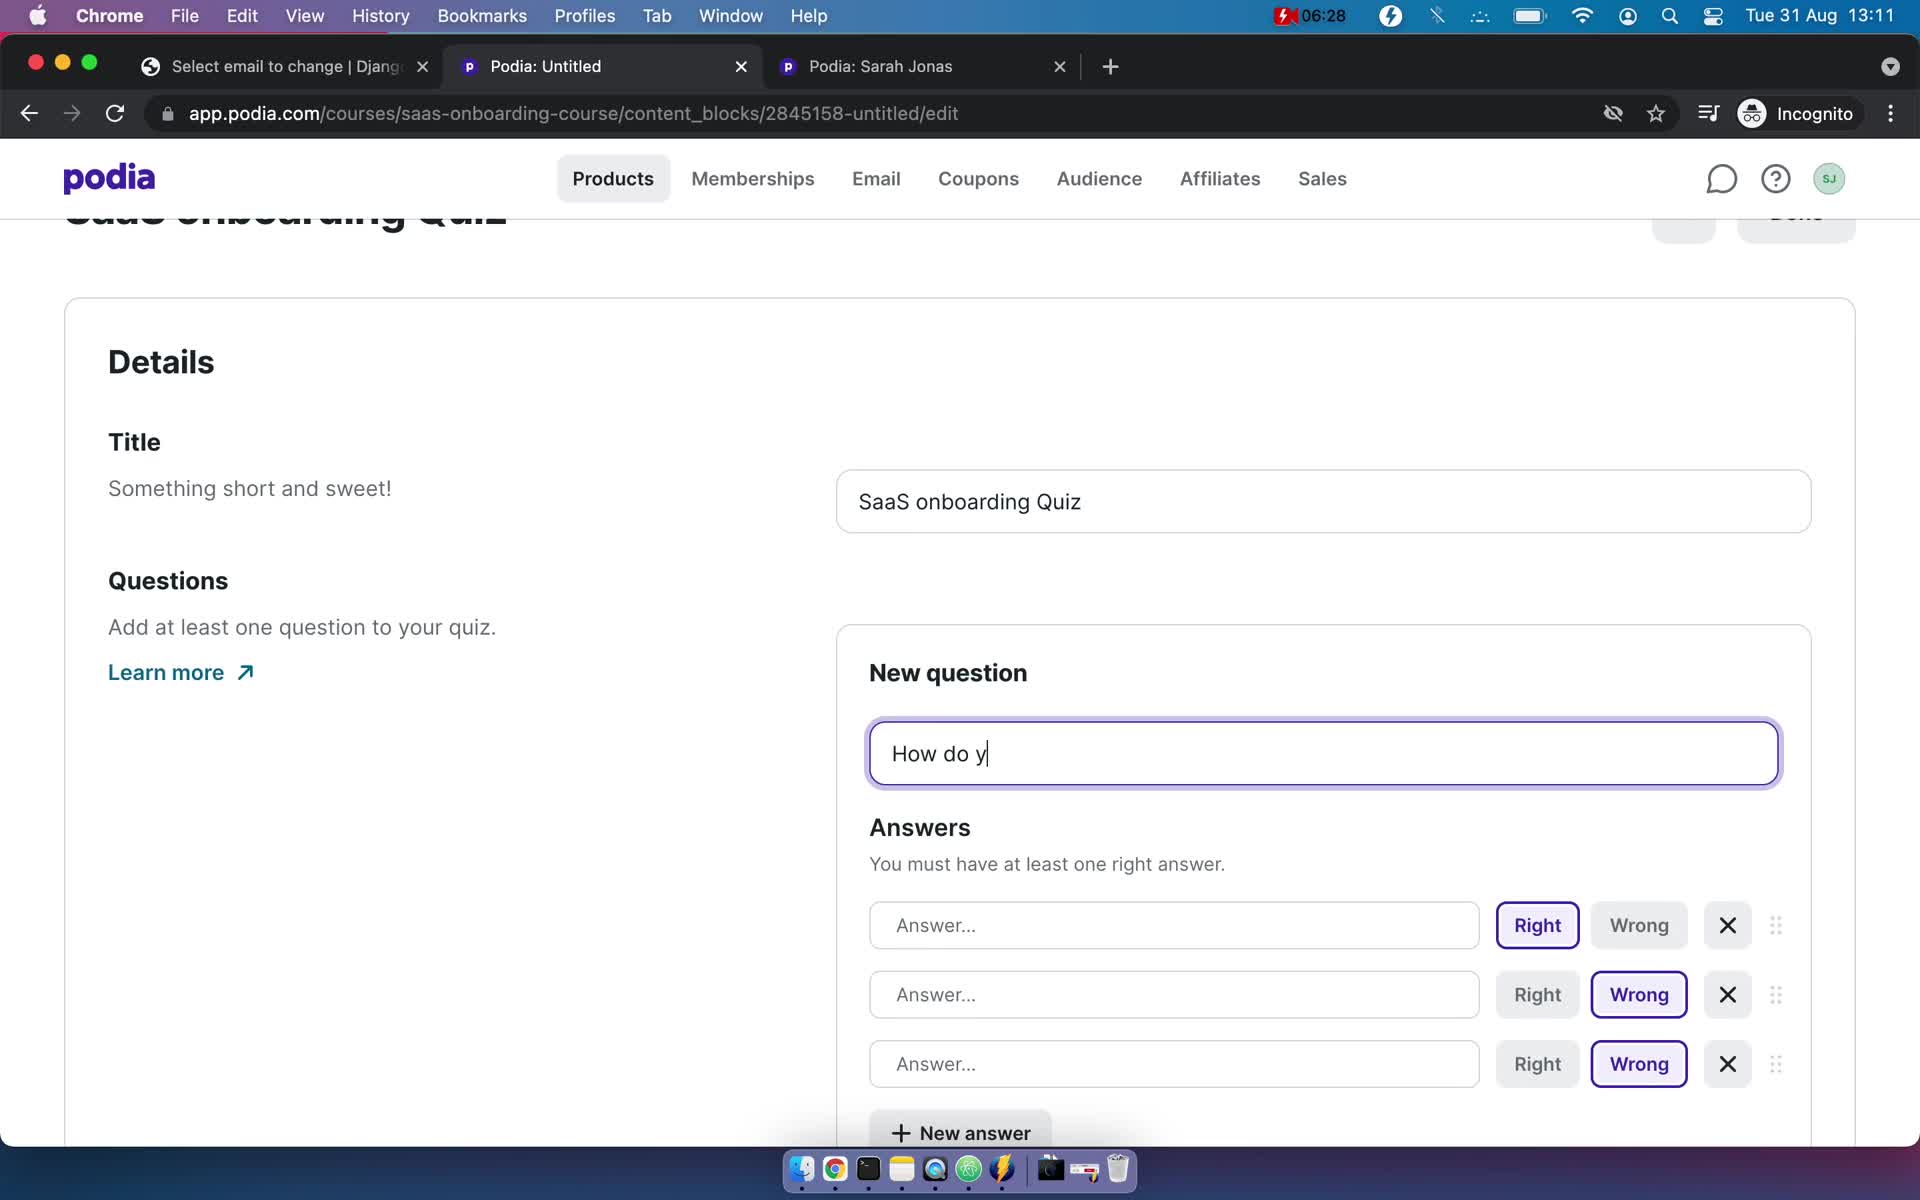Image resolution: width=1920 pixels, height=1200 pixels.
Task: Click the reload/refresh page icon
Action: coord(117,113)
